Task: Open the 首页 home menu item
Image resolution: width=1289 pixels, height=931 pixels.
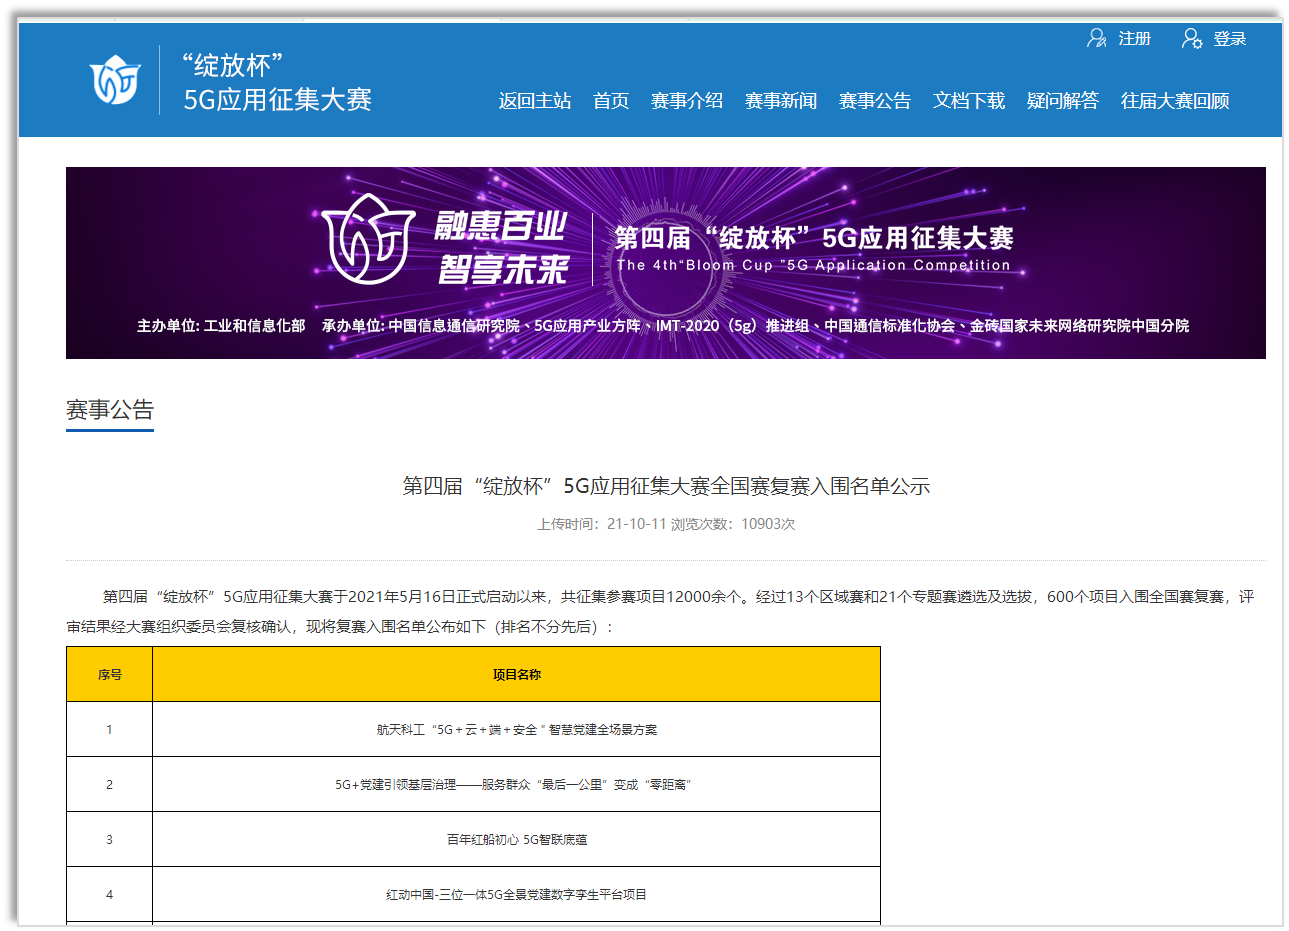Action: coord(611,101)
